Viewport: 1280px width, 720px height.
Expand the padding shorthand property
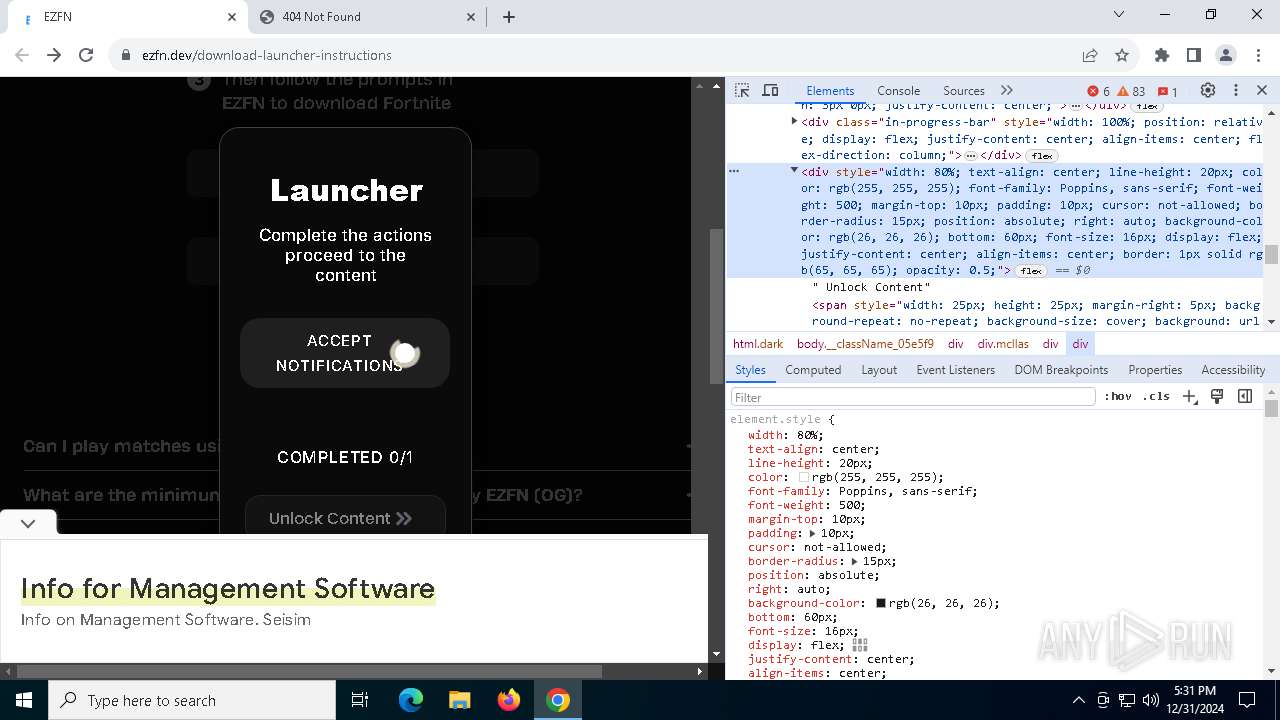(x=813, y=533)
